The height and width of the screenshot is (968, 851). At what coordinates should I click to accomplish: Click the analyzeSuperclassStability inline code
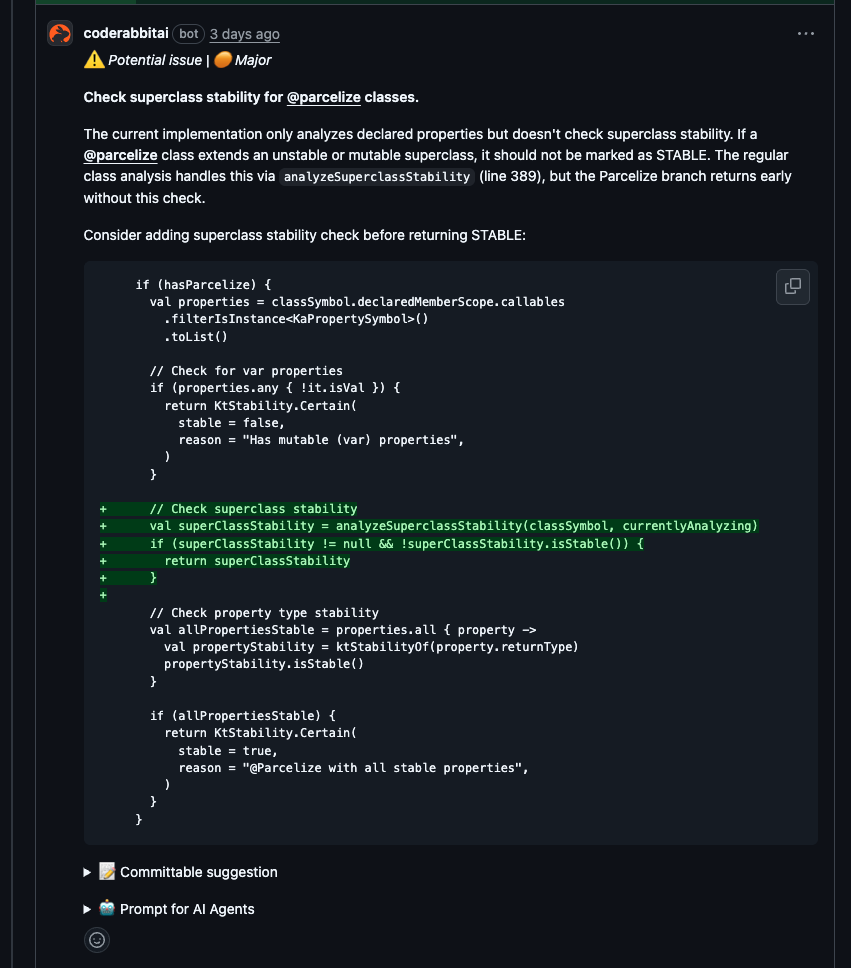point(376,177)
